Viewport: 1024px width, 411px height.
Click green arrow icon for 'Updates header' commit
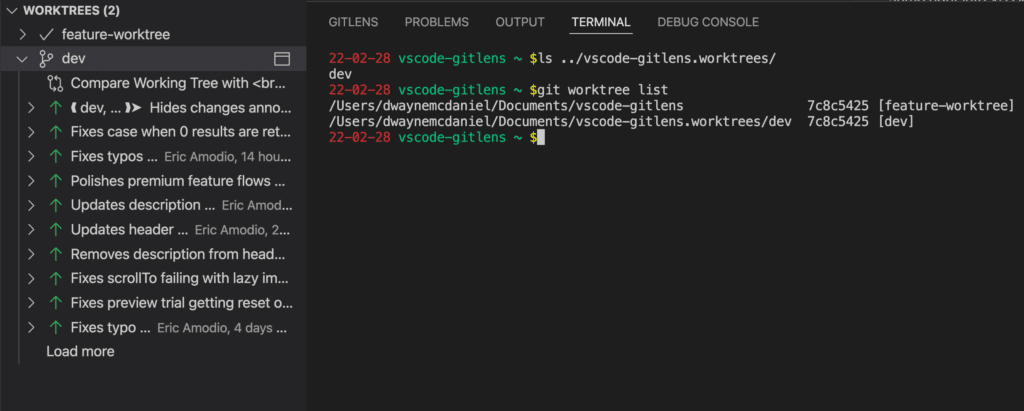56,230
